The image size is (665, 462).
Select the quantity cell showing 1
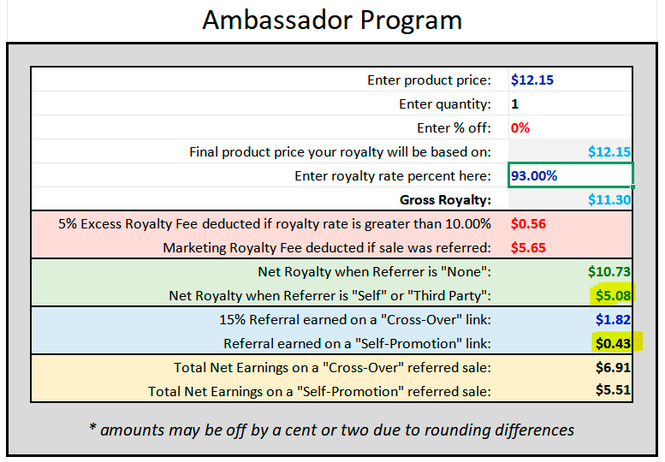pos(570,103)
